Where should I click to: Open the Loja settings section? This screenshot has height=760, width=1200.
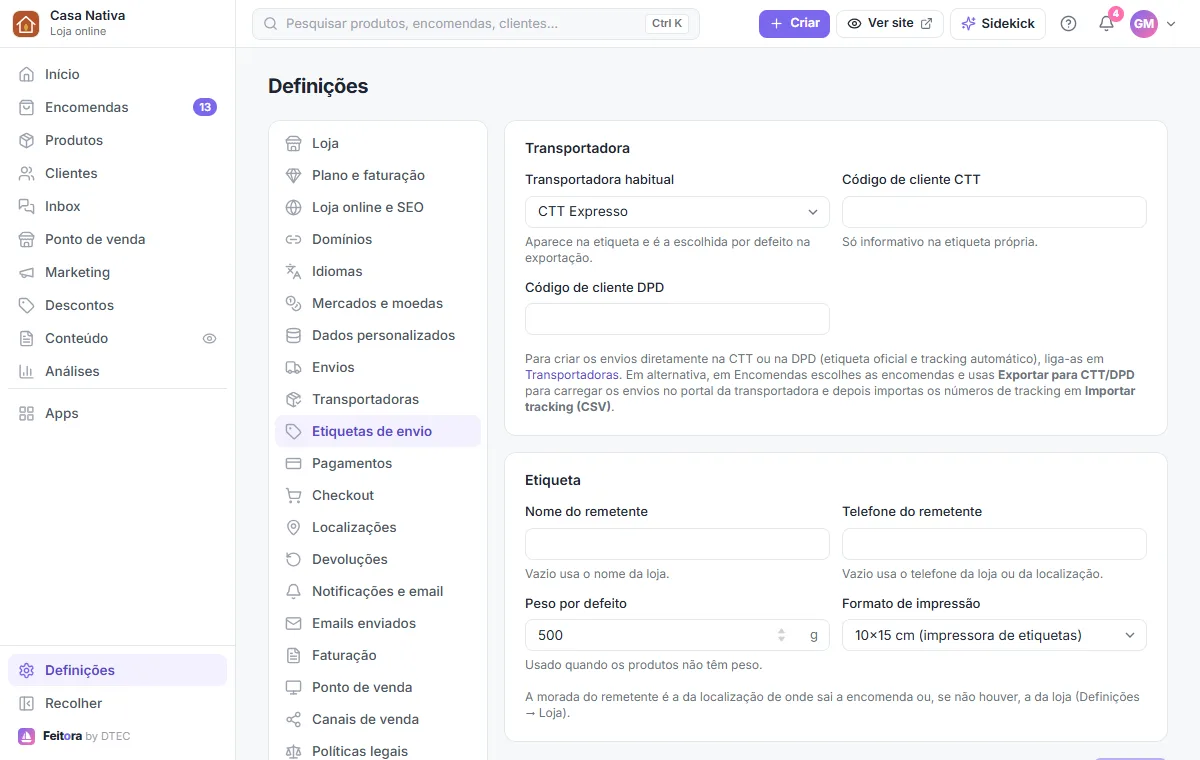click(378, 143)
